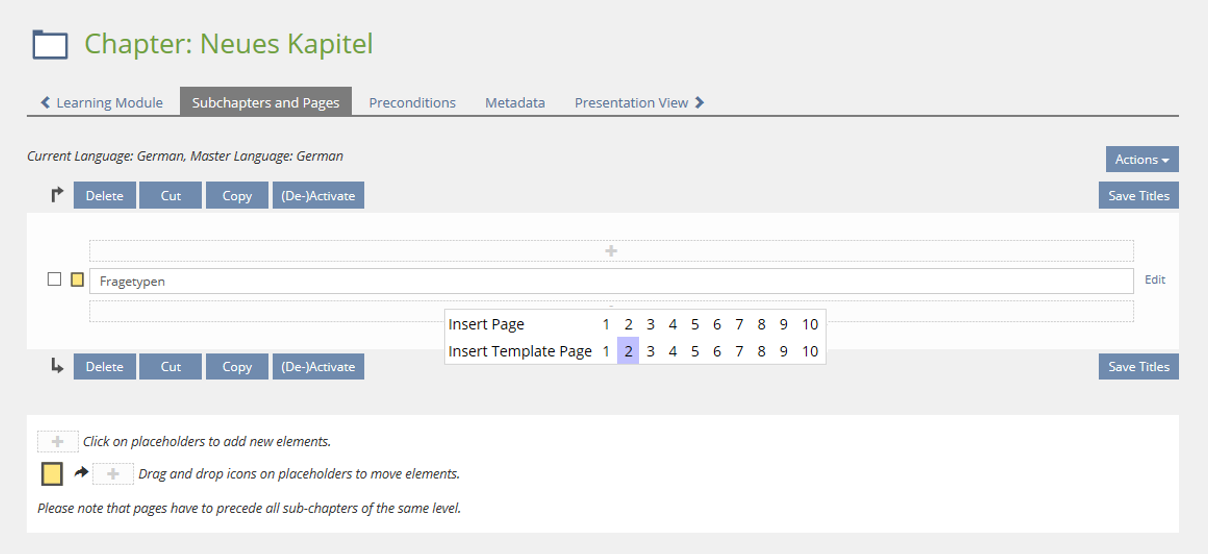Insert 5 pages via Insert Page row

695,324
